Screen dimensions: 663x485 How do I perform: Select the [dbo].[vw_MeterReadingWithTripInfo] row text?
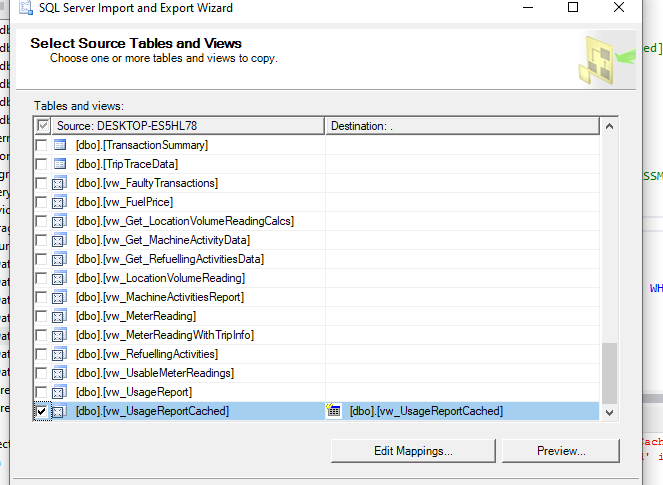tap(165, 335)
